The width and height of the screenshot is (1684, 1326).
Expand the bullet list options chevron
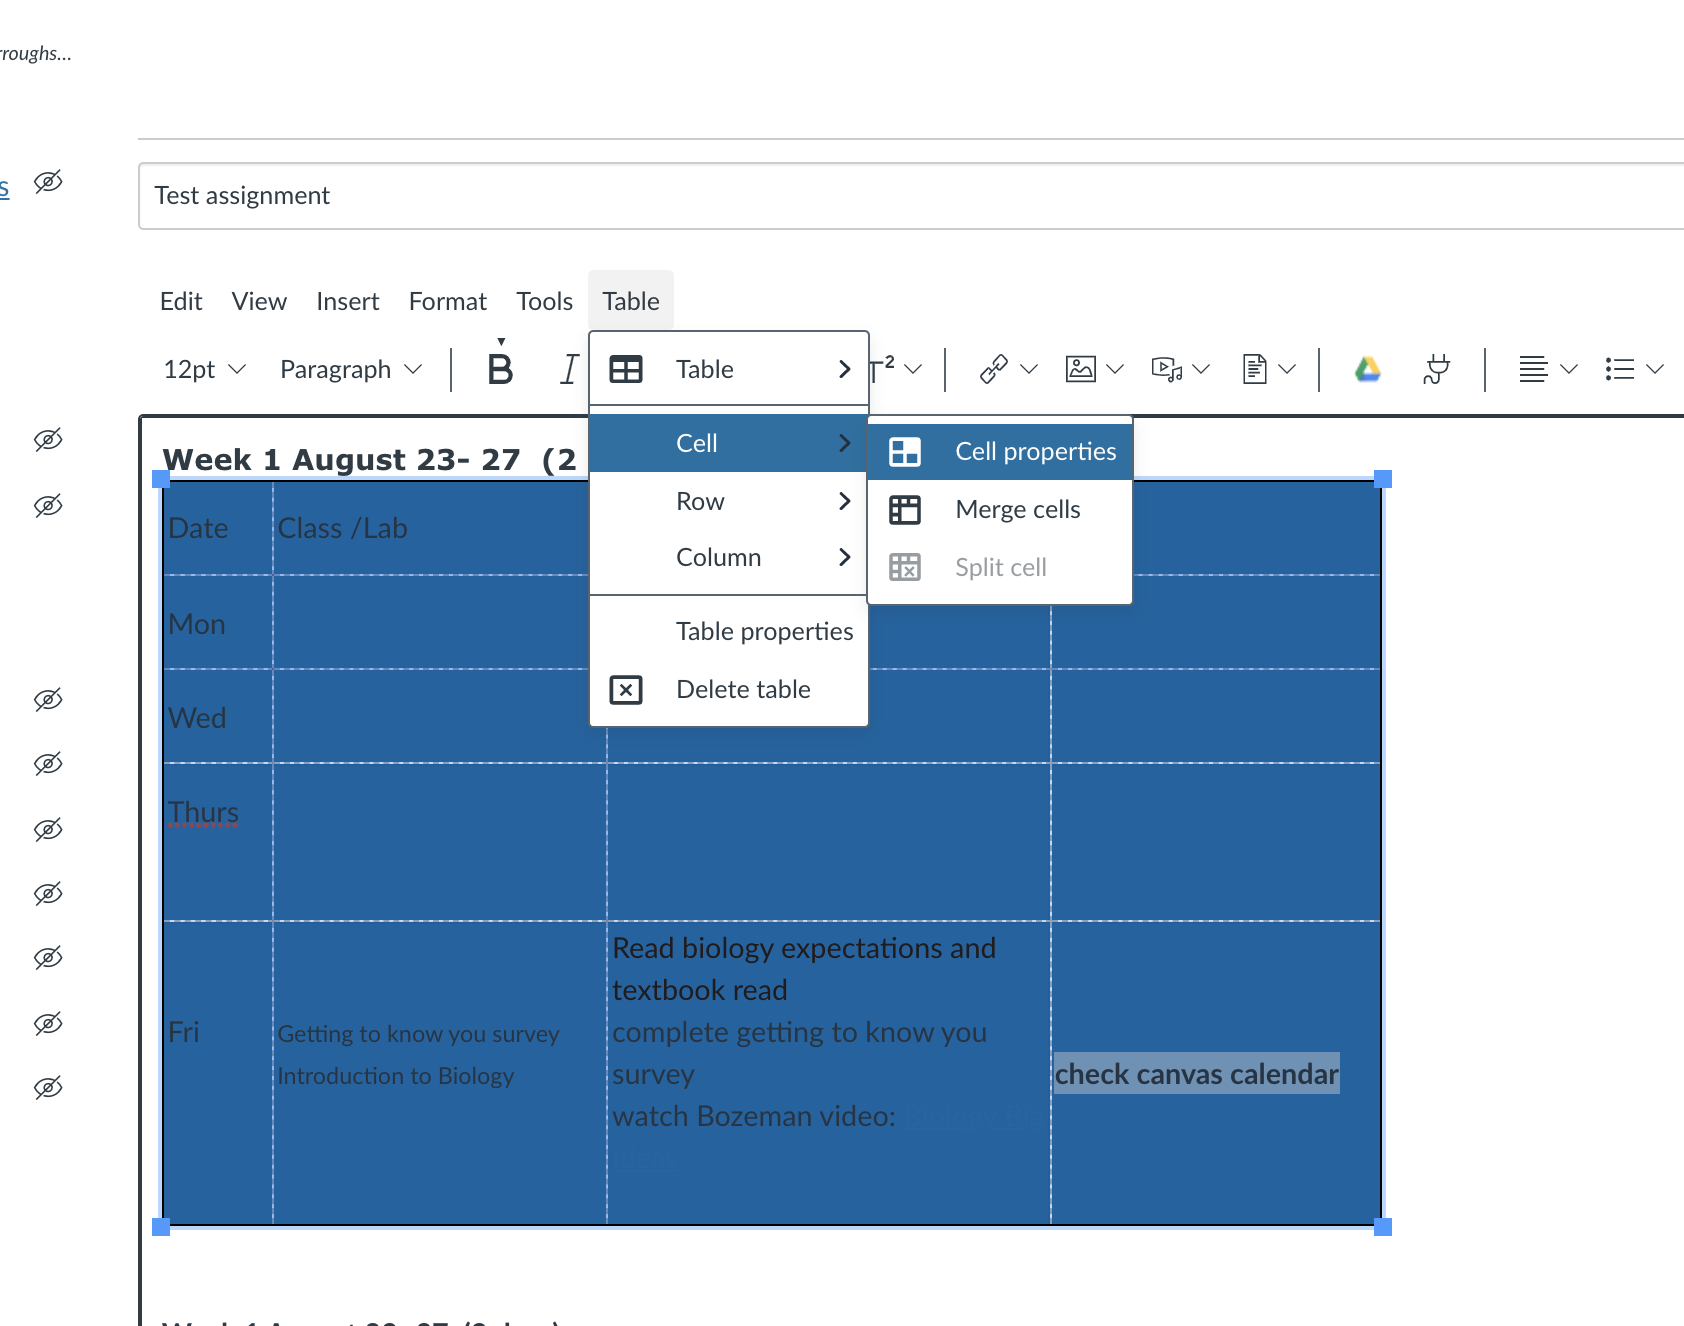(x=1655, y=369)
